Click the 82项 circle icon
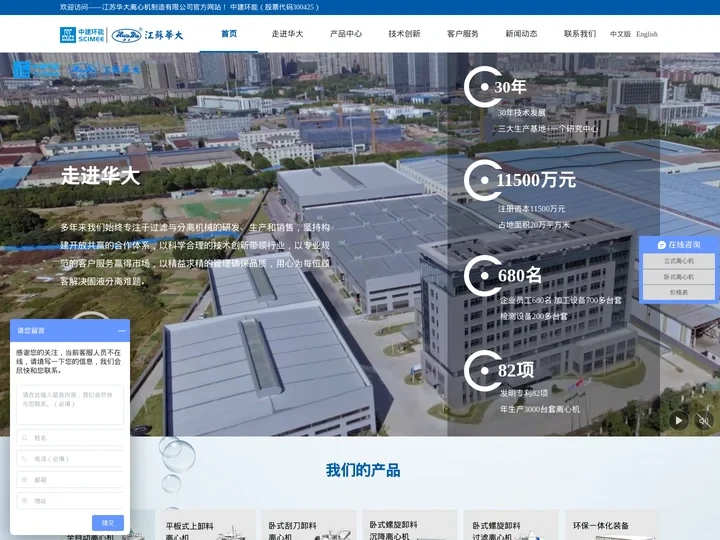 point(483,370)
